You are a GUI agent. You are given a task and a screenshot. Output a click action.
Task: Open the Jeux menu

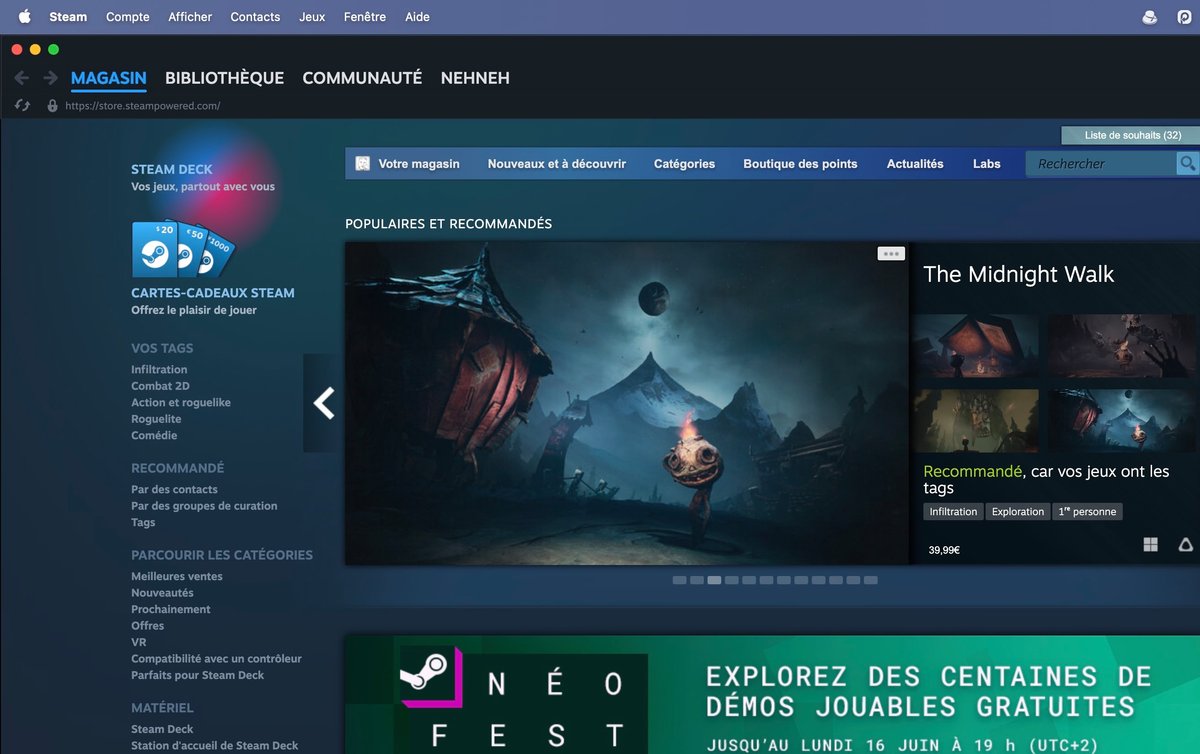pos(312,17)
